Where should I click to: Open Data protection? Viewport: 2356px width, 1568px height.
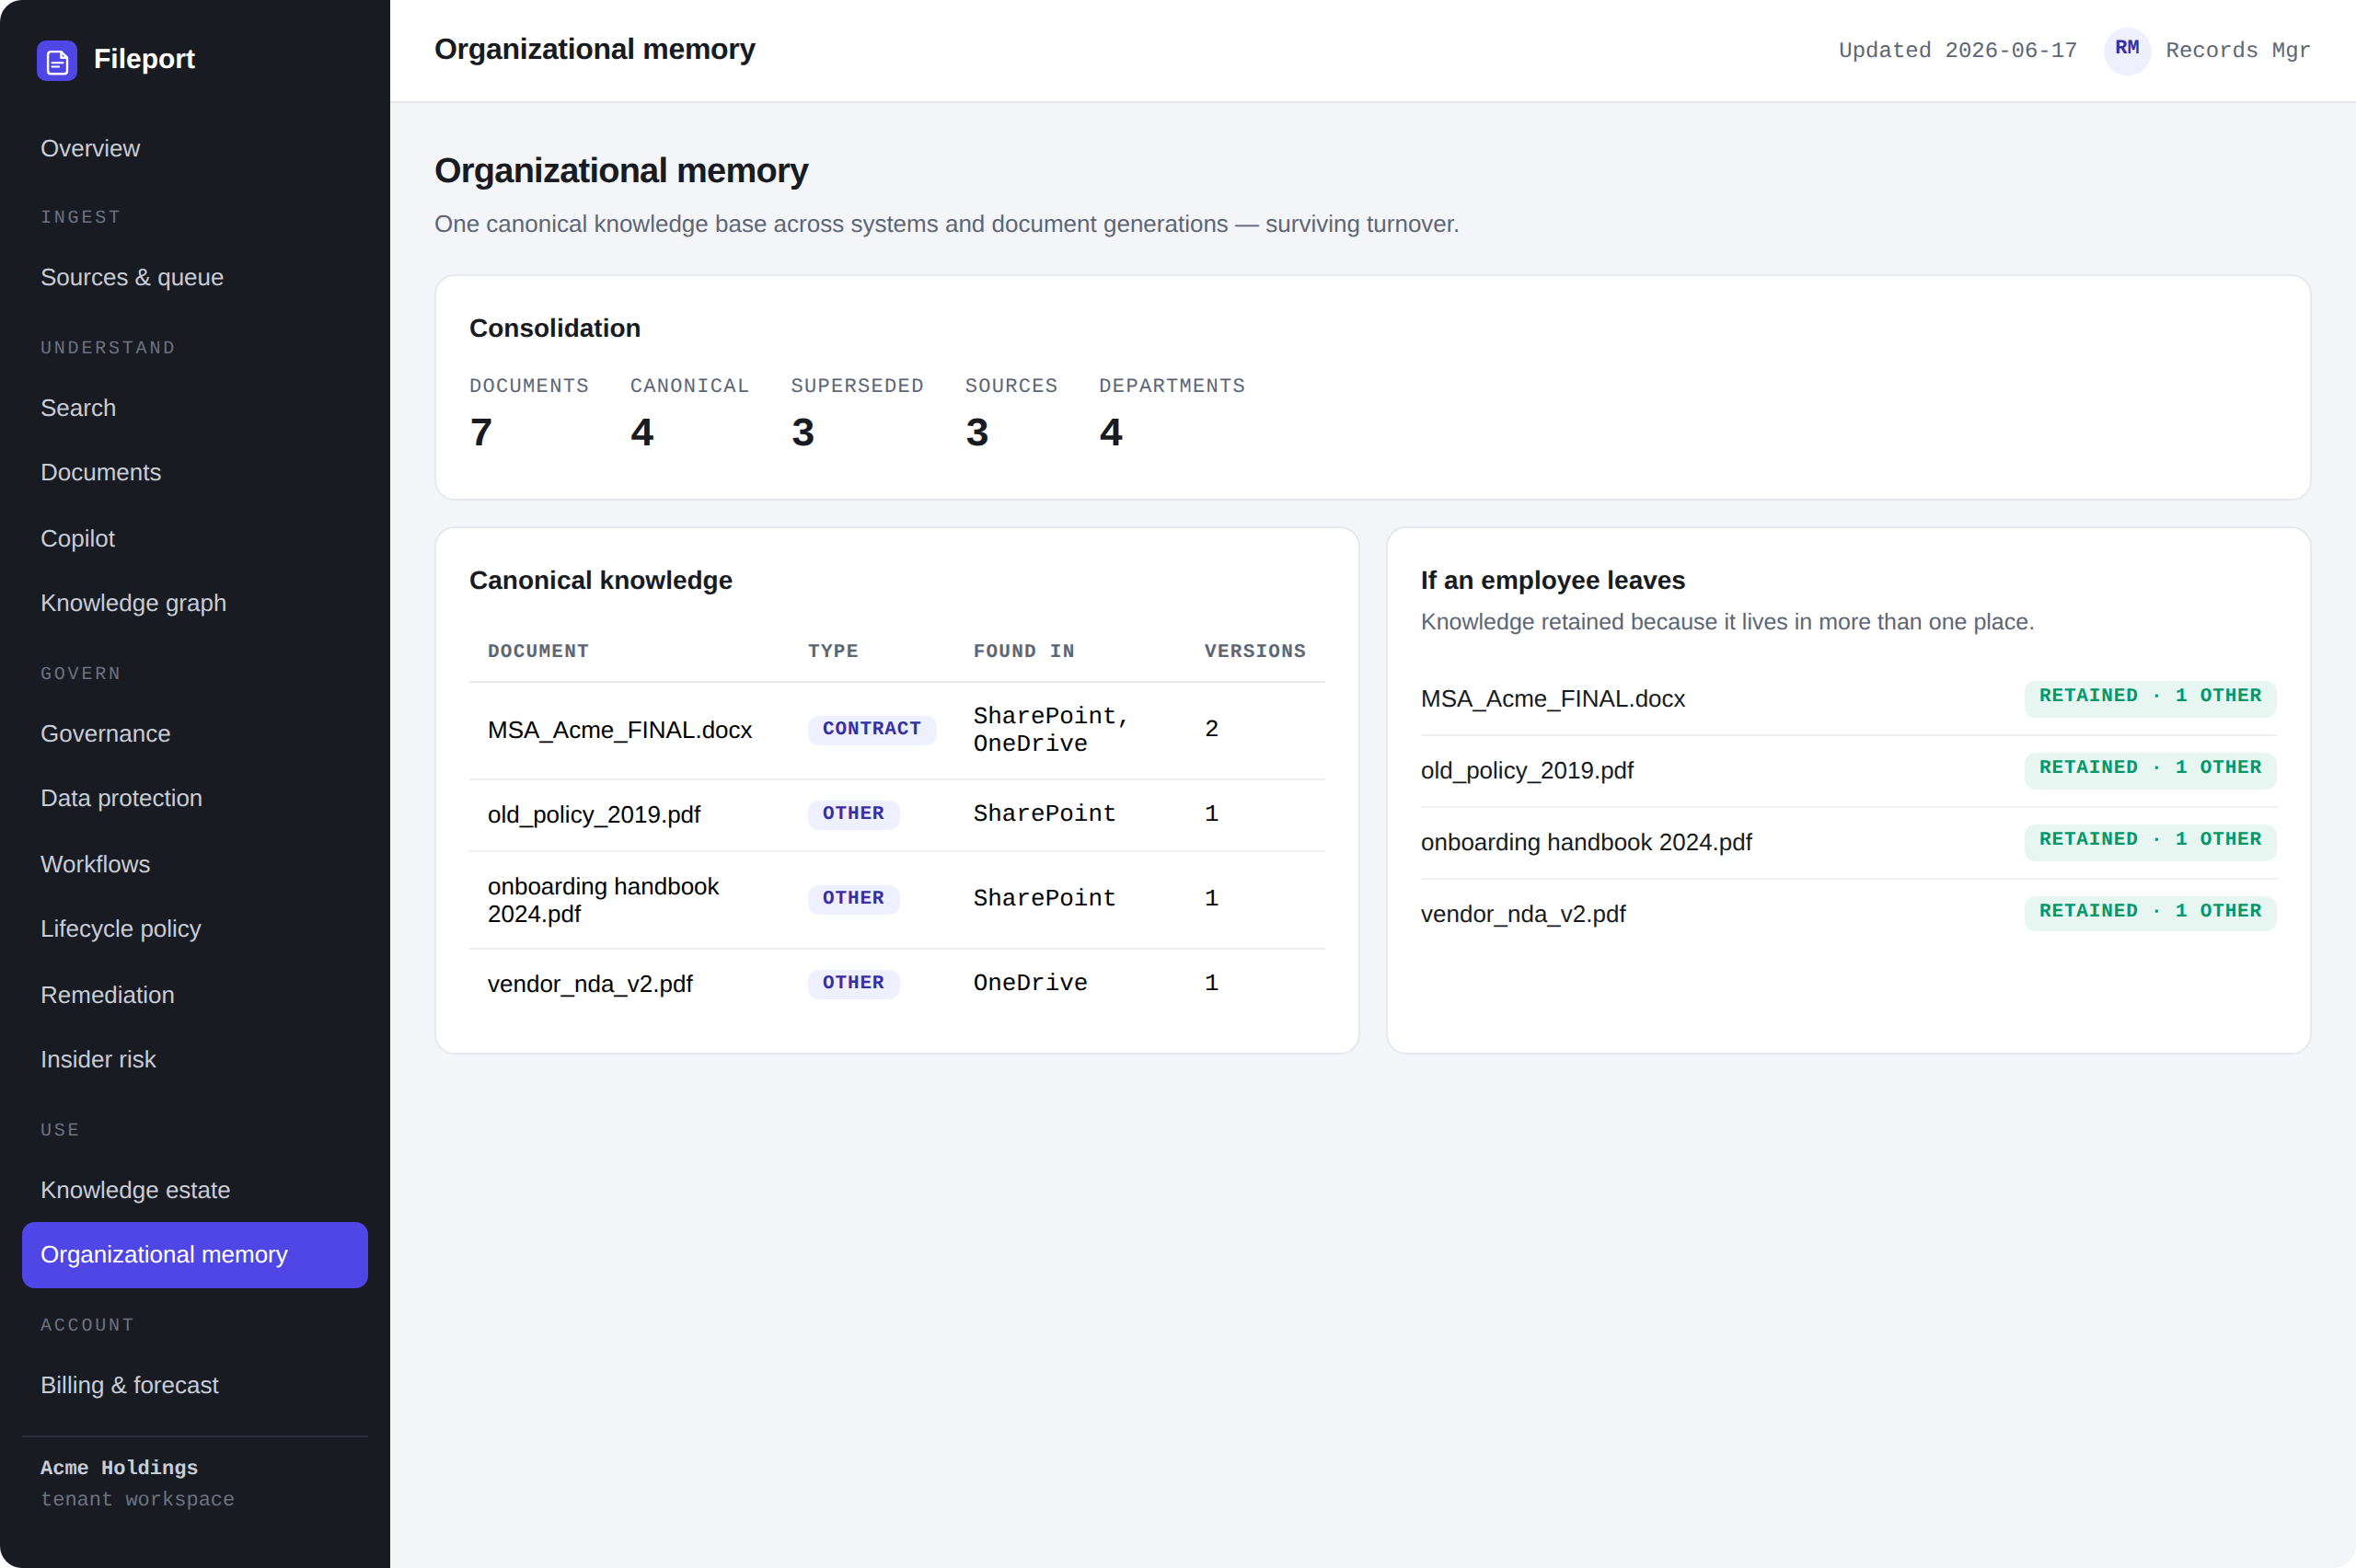click(x=195, y=798)
